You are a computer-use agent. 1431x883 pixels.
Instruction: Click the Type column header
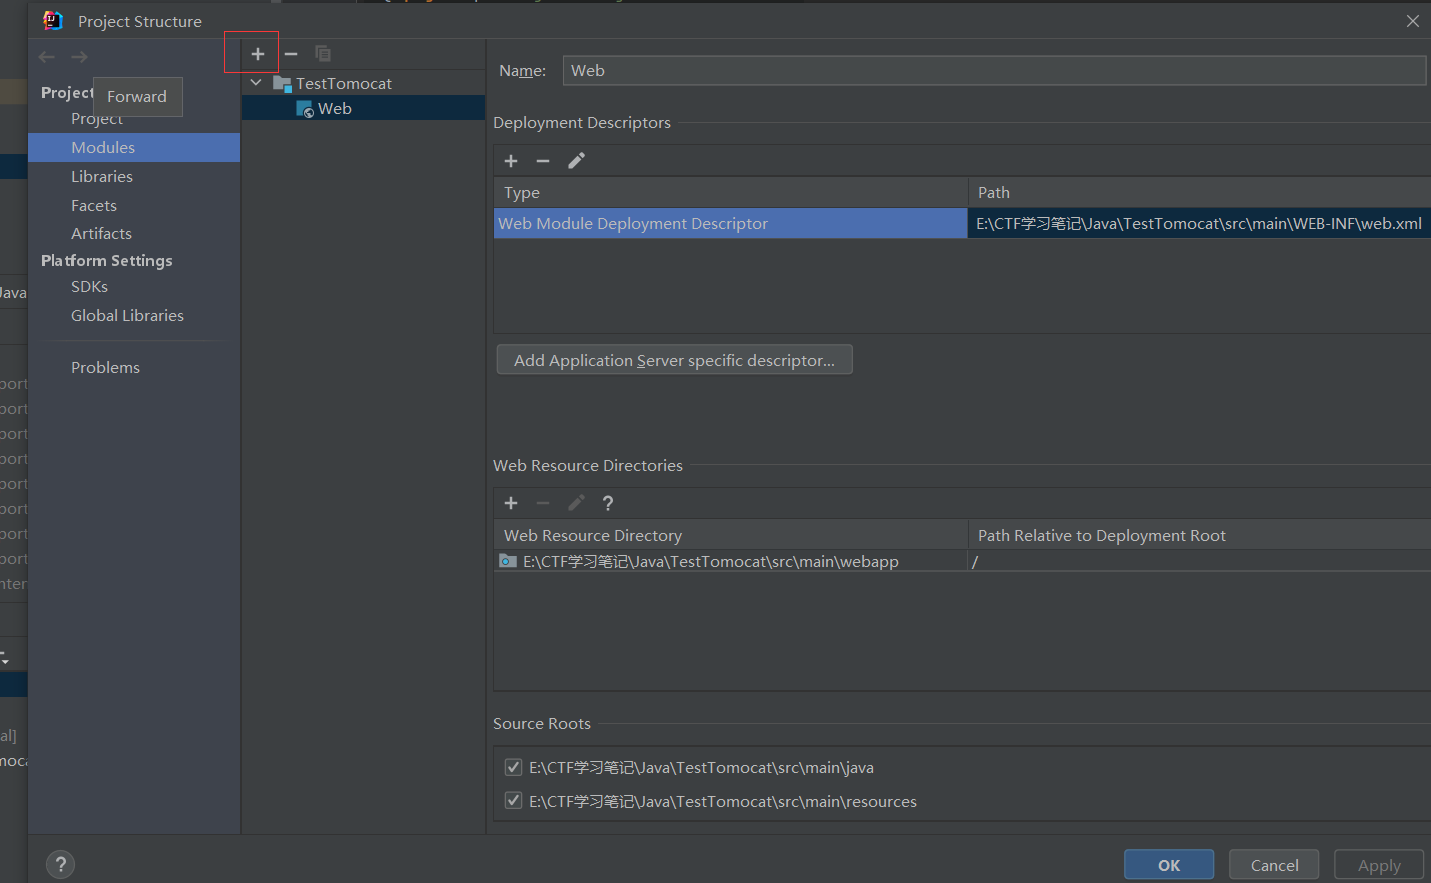(731, 192)
